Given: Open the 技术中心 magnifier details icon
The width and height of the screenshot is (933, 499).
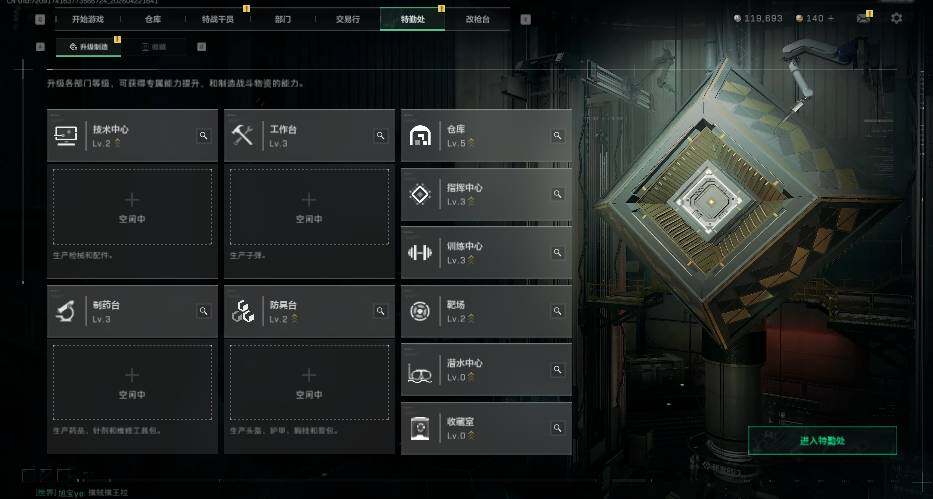Looking at the screenshot, I should [203, 136].
